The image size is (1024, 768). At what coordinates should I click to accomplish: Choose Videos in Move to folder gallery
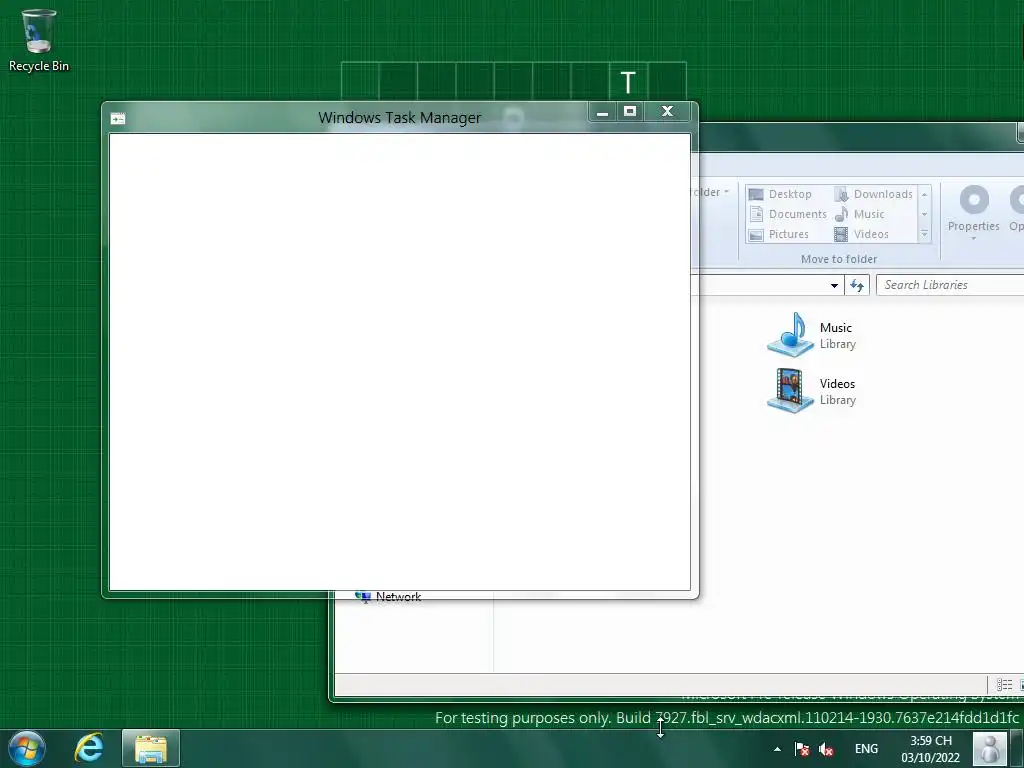[861, 234]
